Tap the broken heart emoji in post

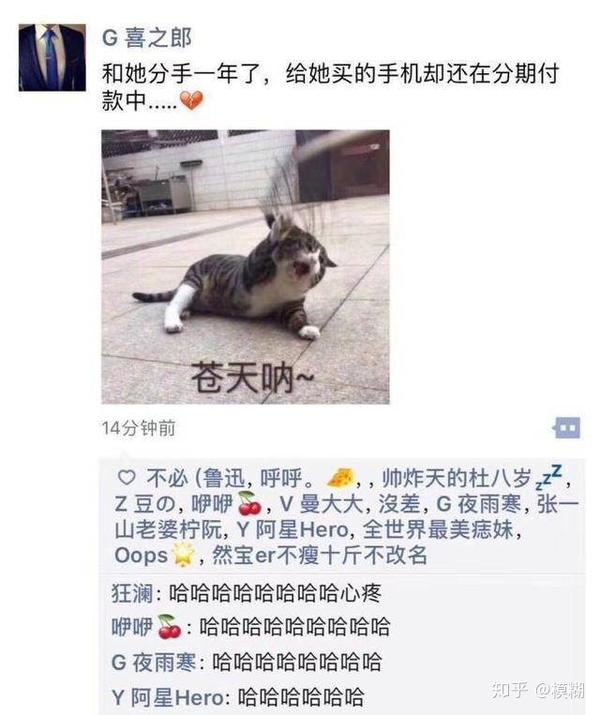point(192,101)
